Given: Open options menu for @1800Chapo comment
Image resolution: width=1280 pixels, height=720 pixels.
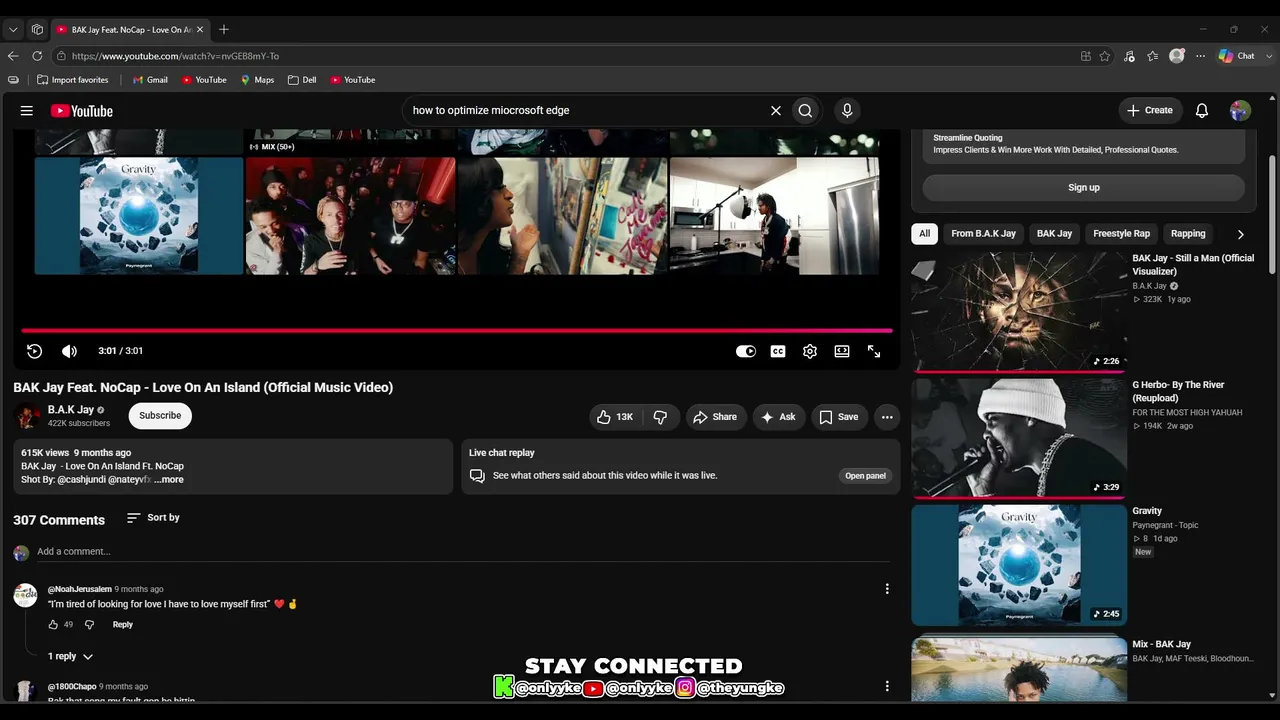Looking at the screenshot, I should [887, 686].
